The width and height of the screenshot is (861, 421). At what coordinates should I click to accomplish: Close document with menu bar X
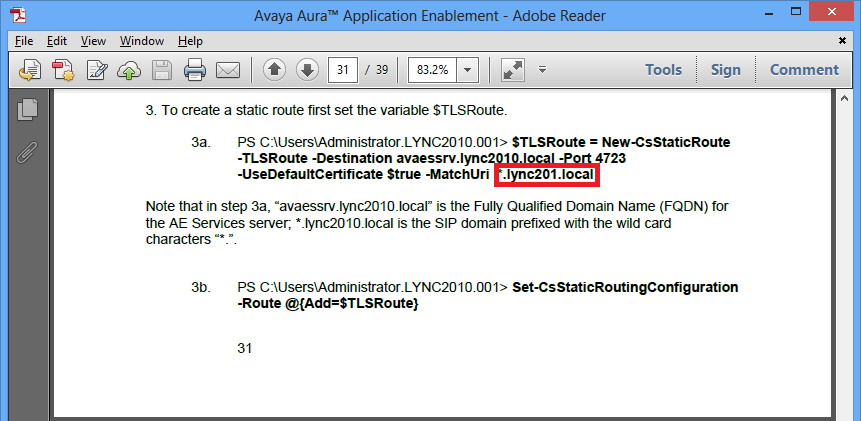point(842,40)
